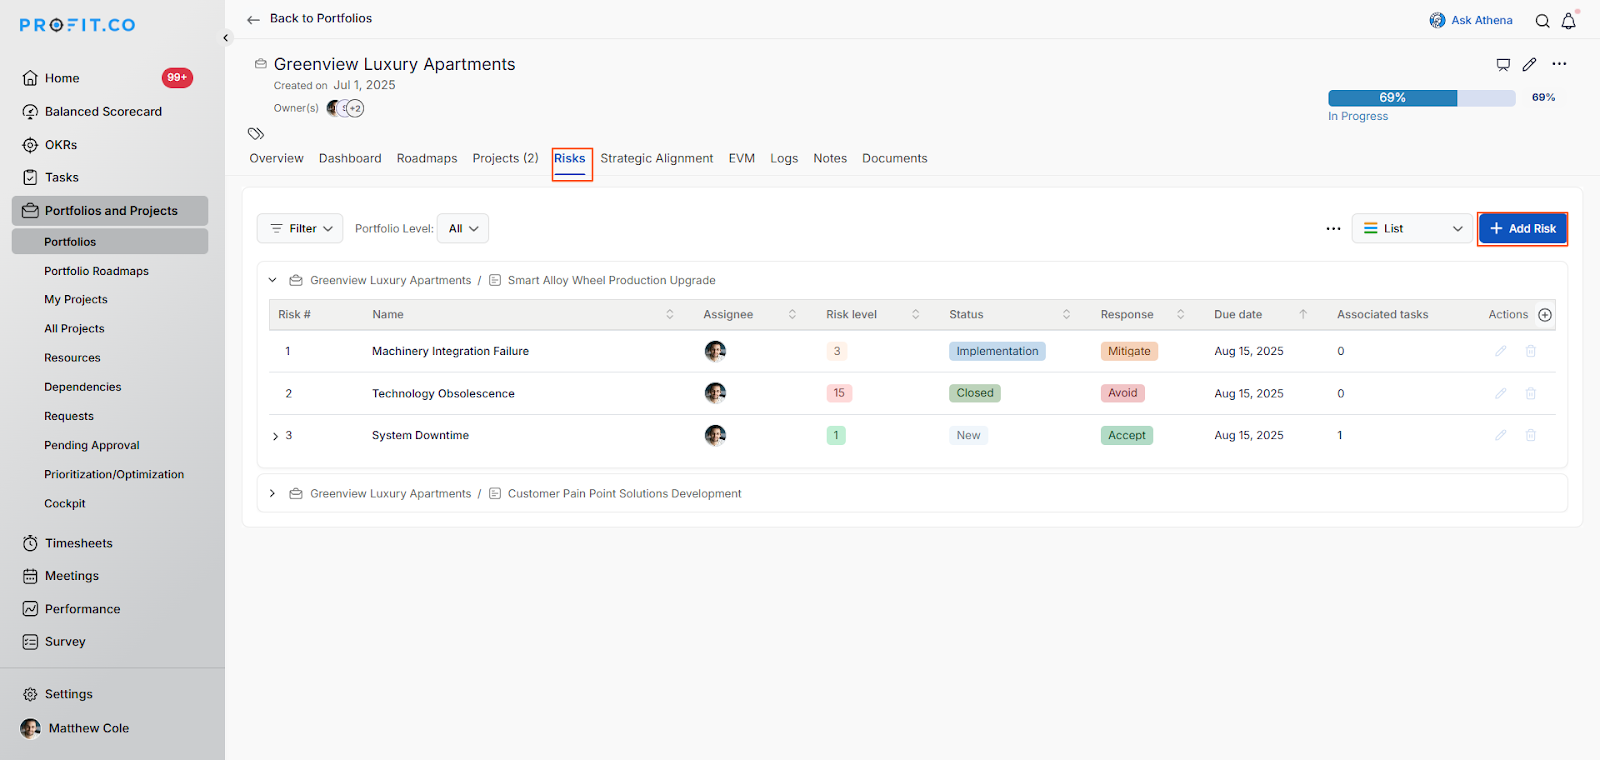
Task: Click the portfolio edit pencil icon
Action: click(x=1529, y=65)
